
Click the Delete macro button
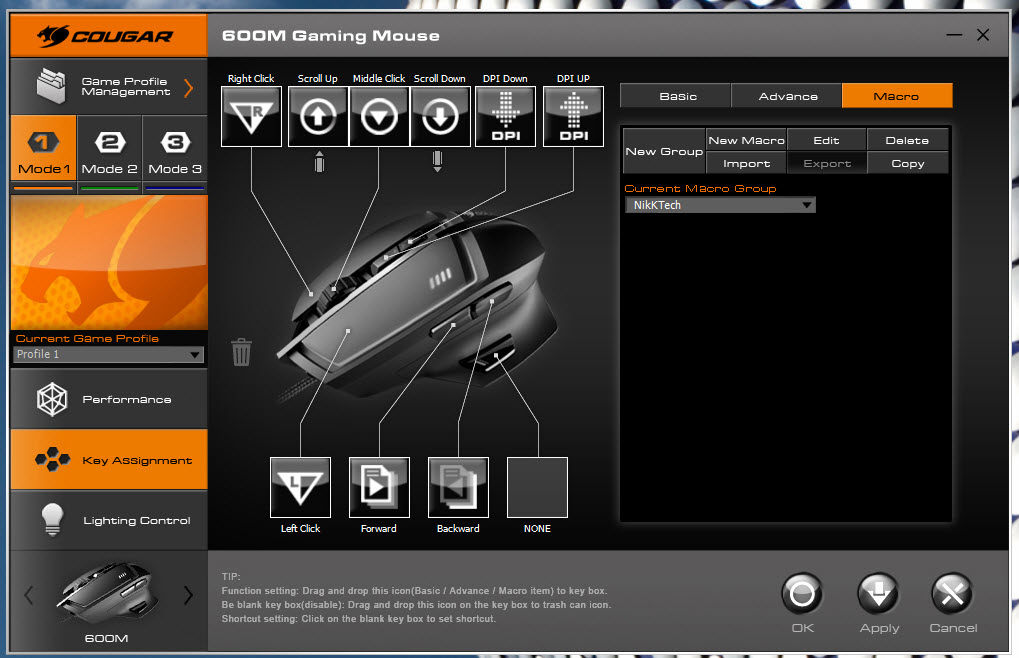(907, 140)
